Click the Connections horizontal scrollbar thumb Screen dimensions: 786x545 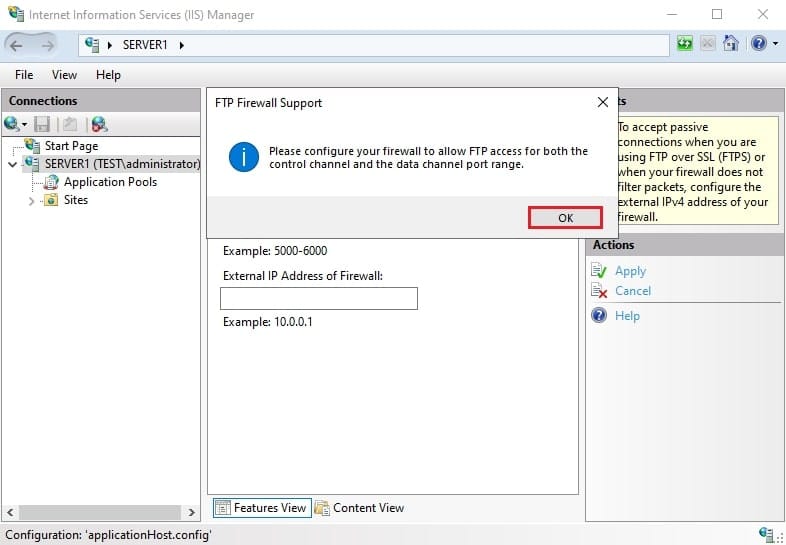click(x=100, y=512)
